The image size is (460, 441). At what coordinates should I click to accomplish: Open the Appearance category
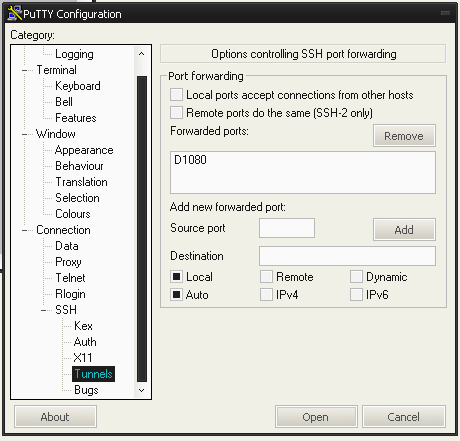(84, 150)
